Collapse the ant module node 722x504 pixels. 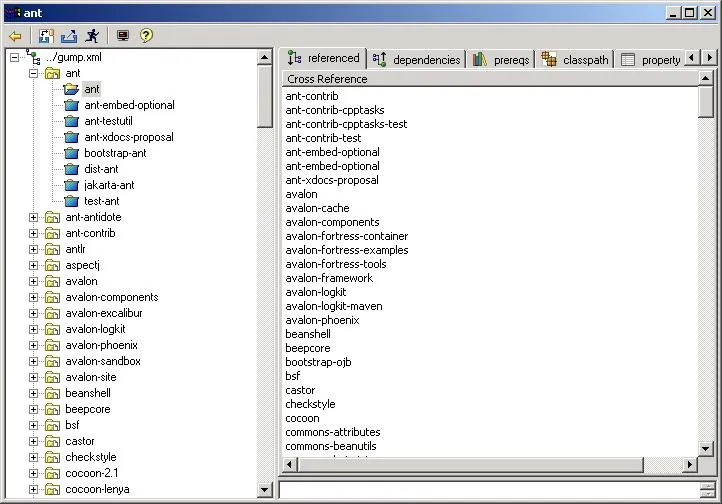[33, 74]
